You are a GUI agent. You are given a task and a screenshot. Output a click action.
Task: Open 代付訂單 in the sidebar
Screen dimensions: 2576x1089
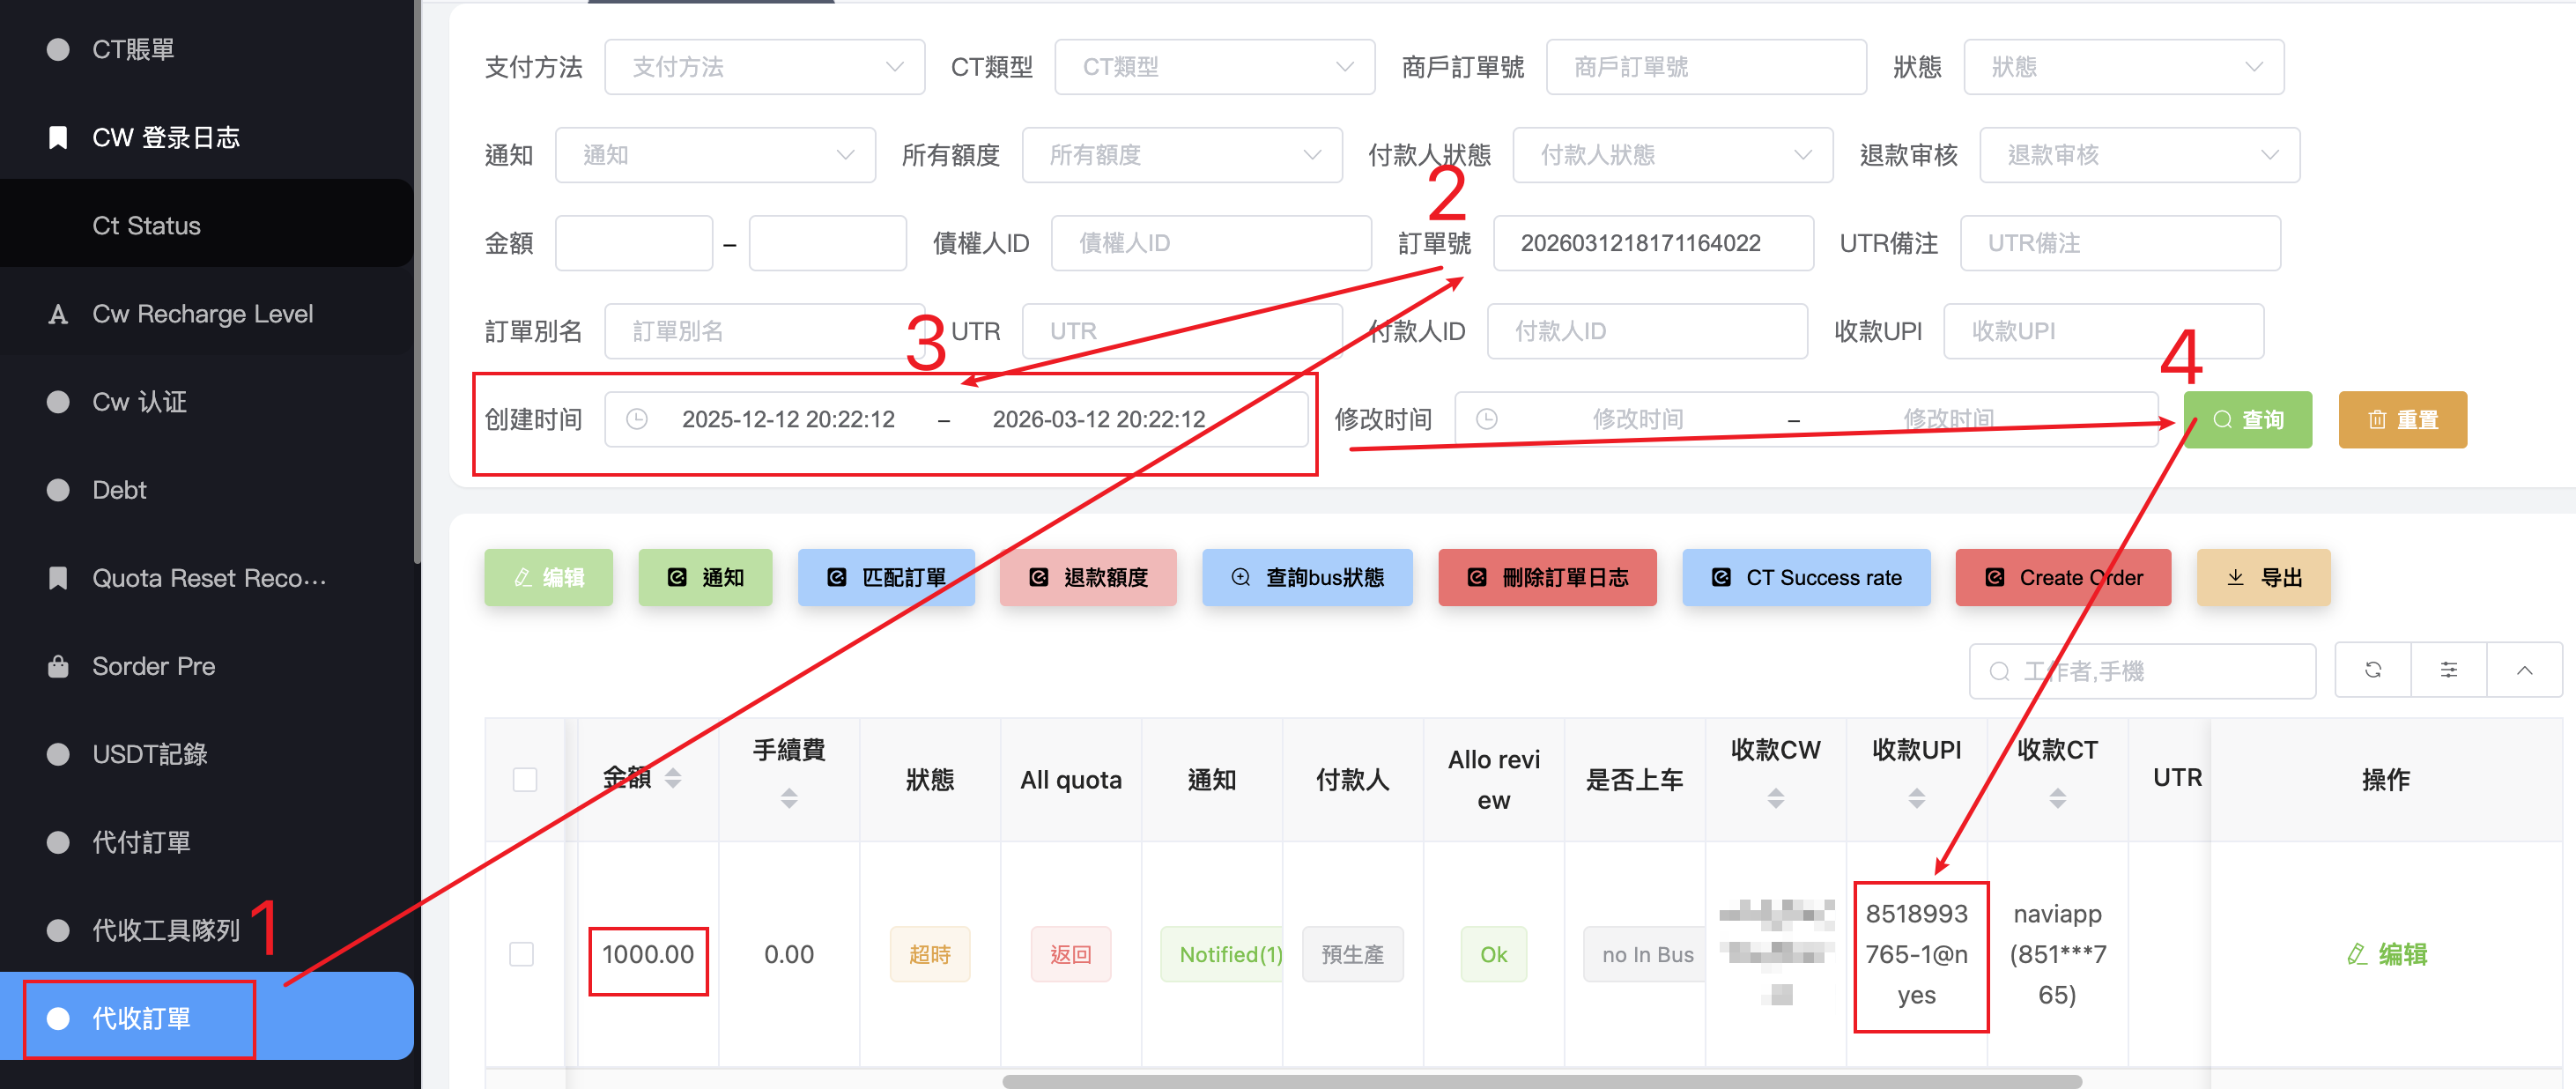coord(141,842)
